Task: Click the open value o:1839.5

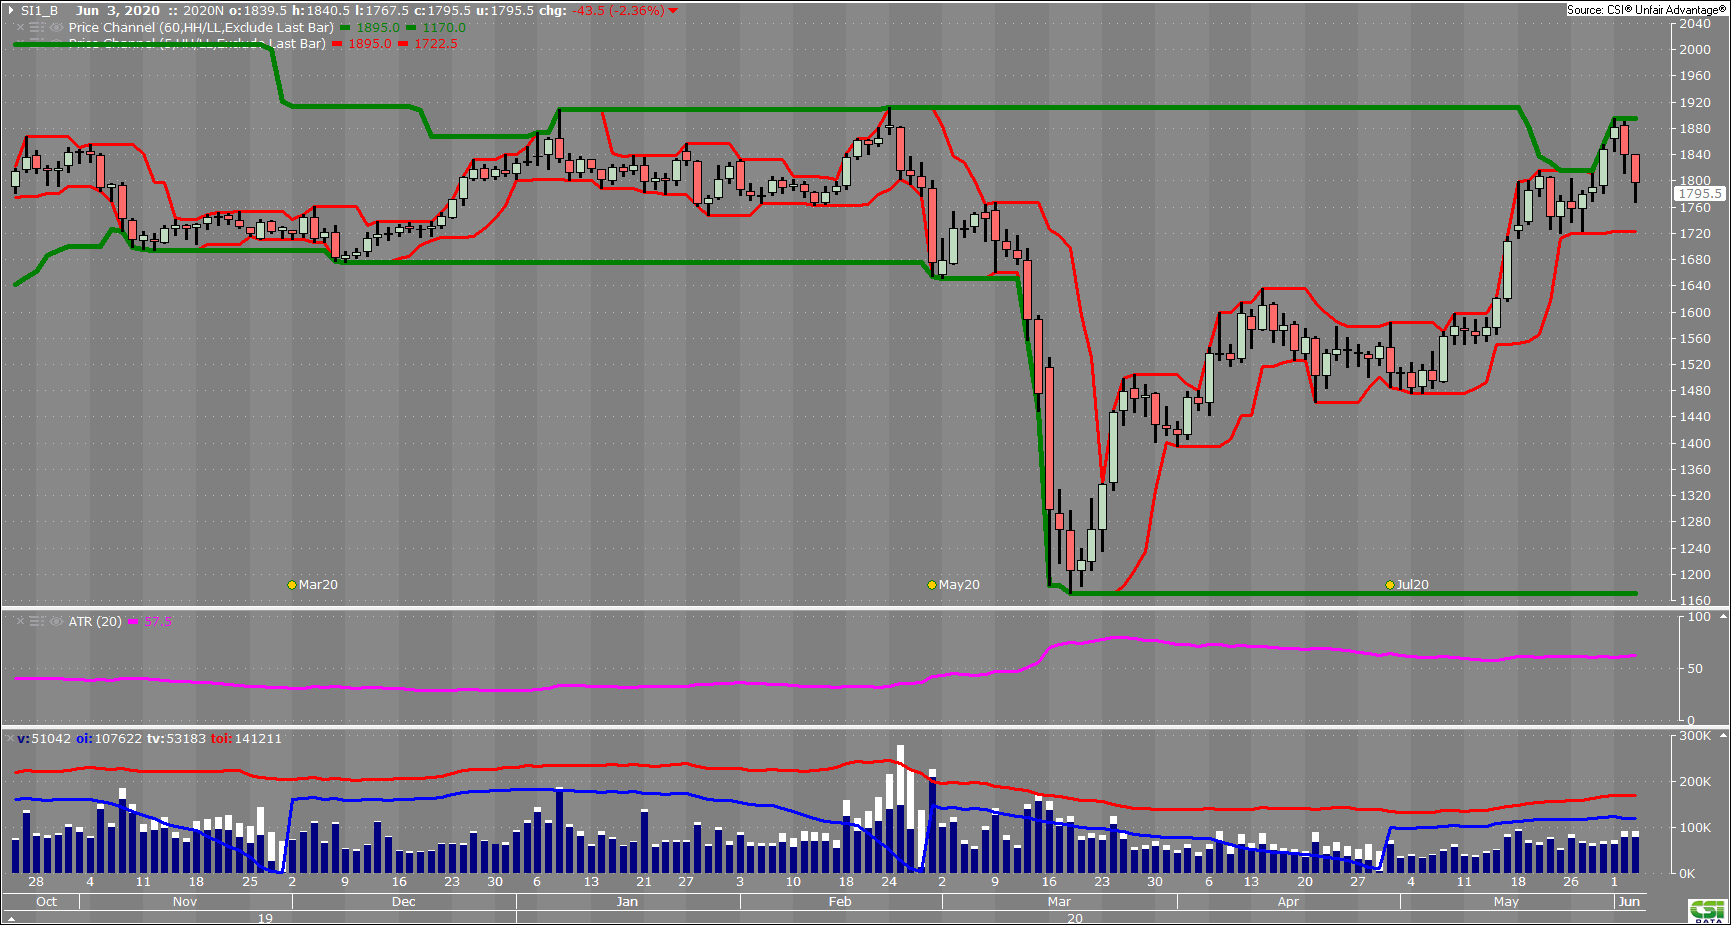Action: click(x=258, y=11)
